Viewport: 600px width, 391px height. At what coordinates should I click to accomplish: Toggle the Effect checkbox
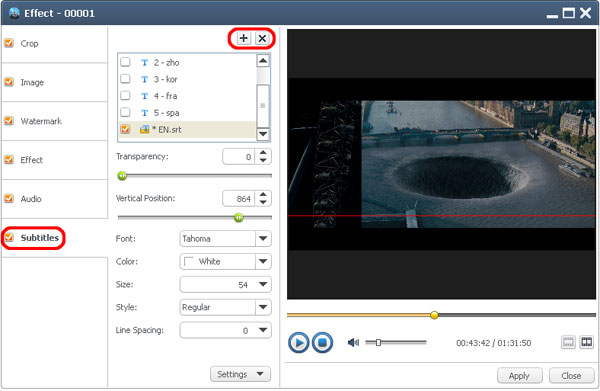(9, 160)
